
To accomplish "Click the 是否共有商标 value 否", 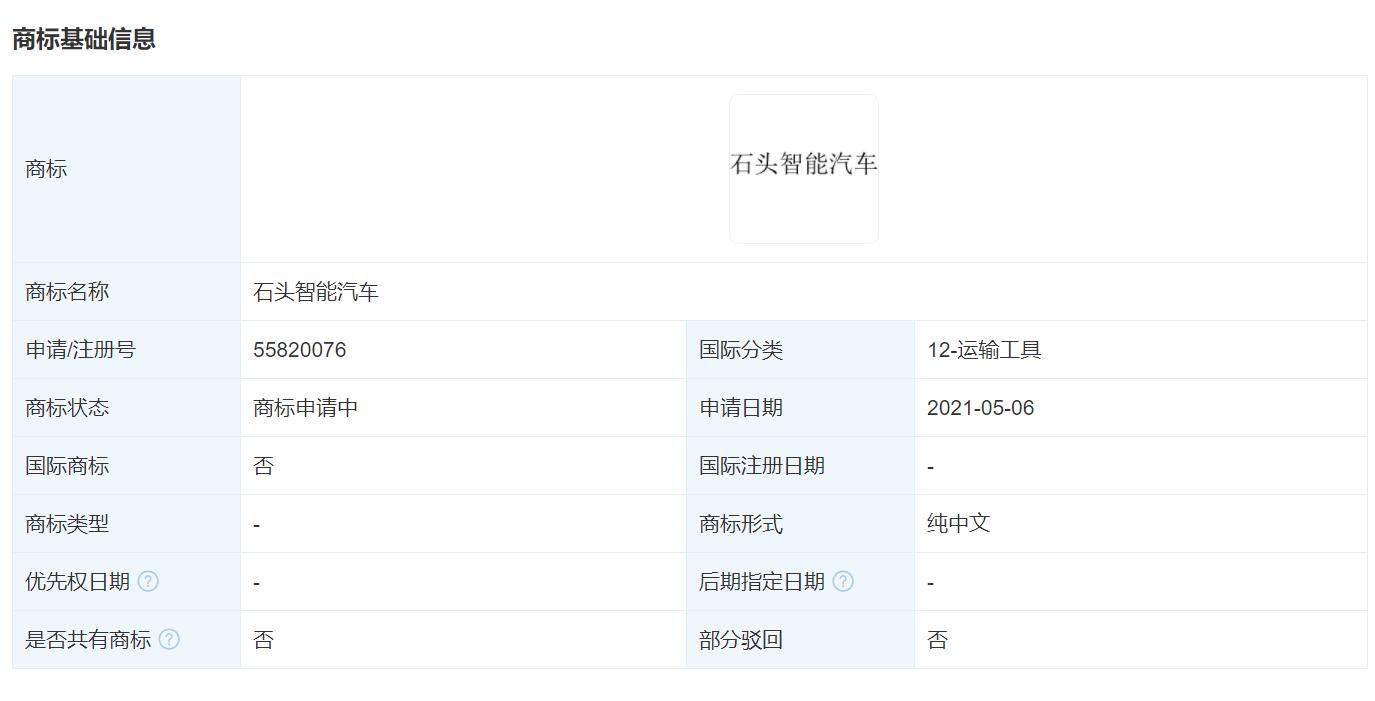I will tap(261, 639).
